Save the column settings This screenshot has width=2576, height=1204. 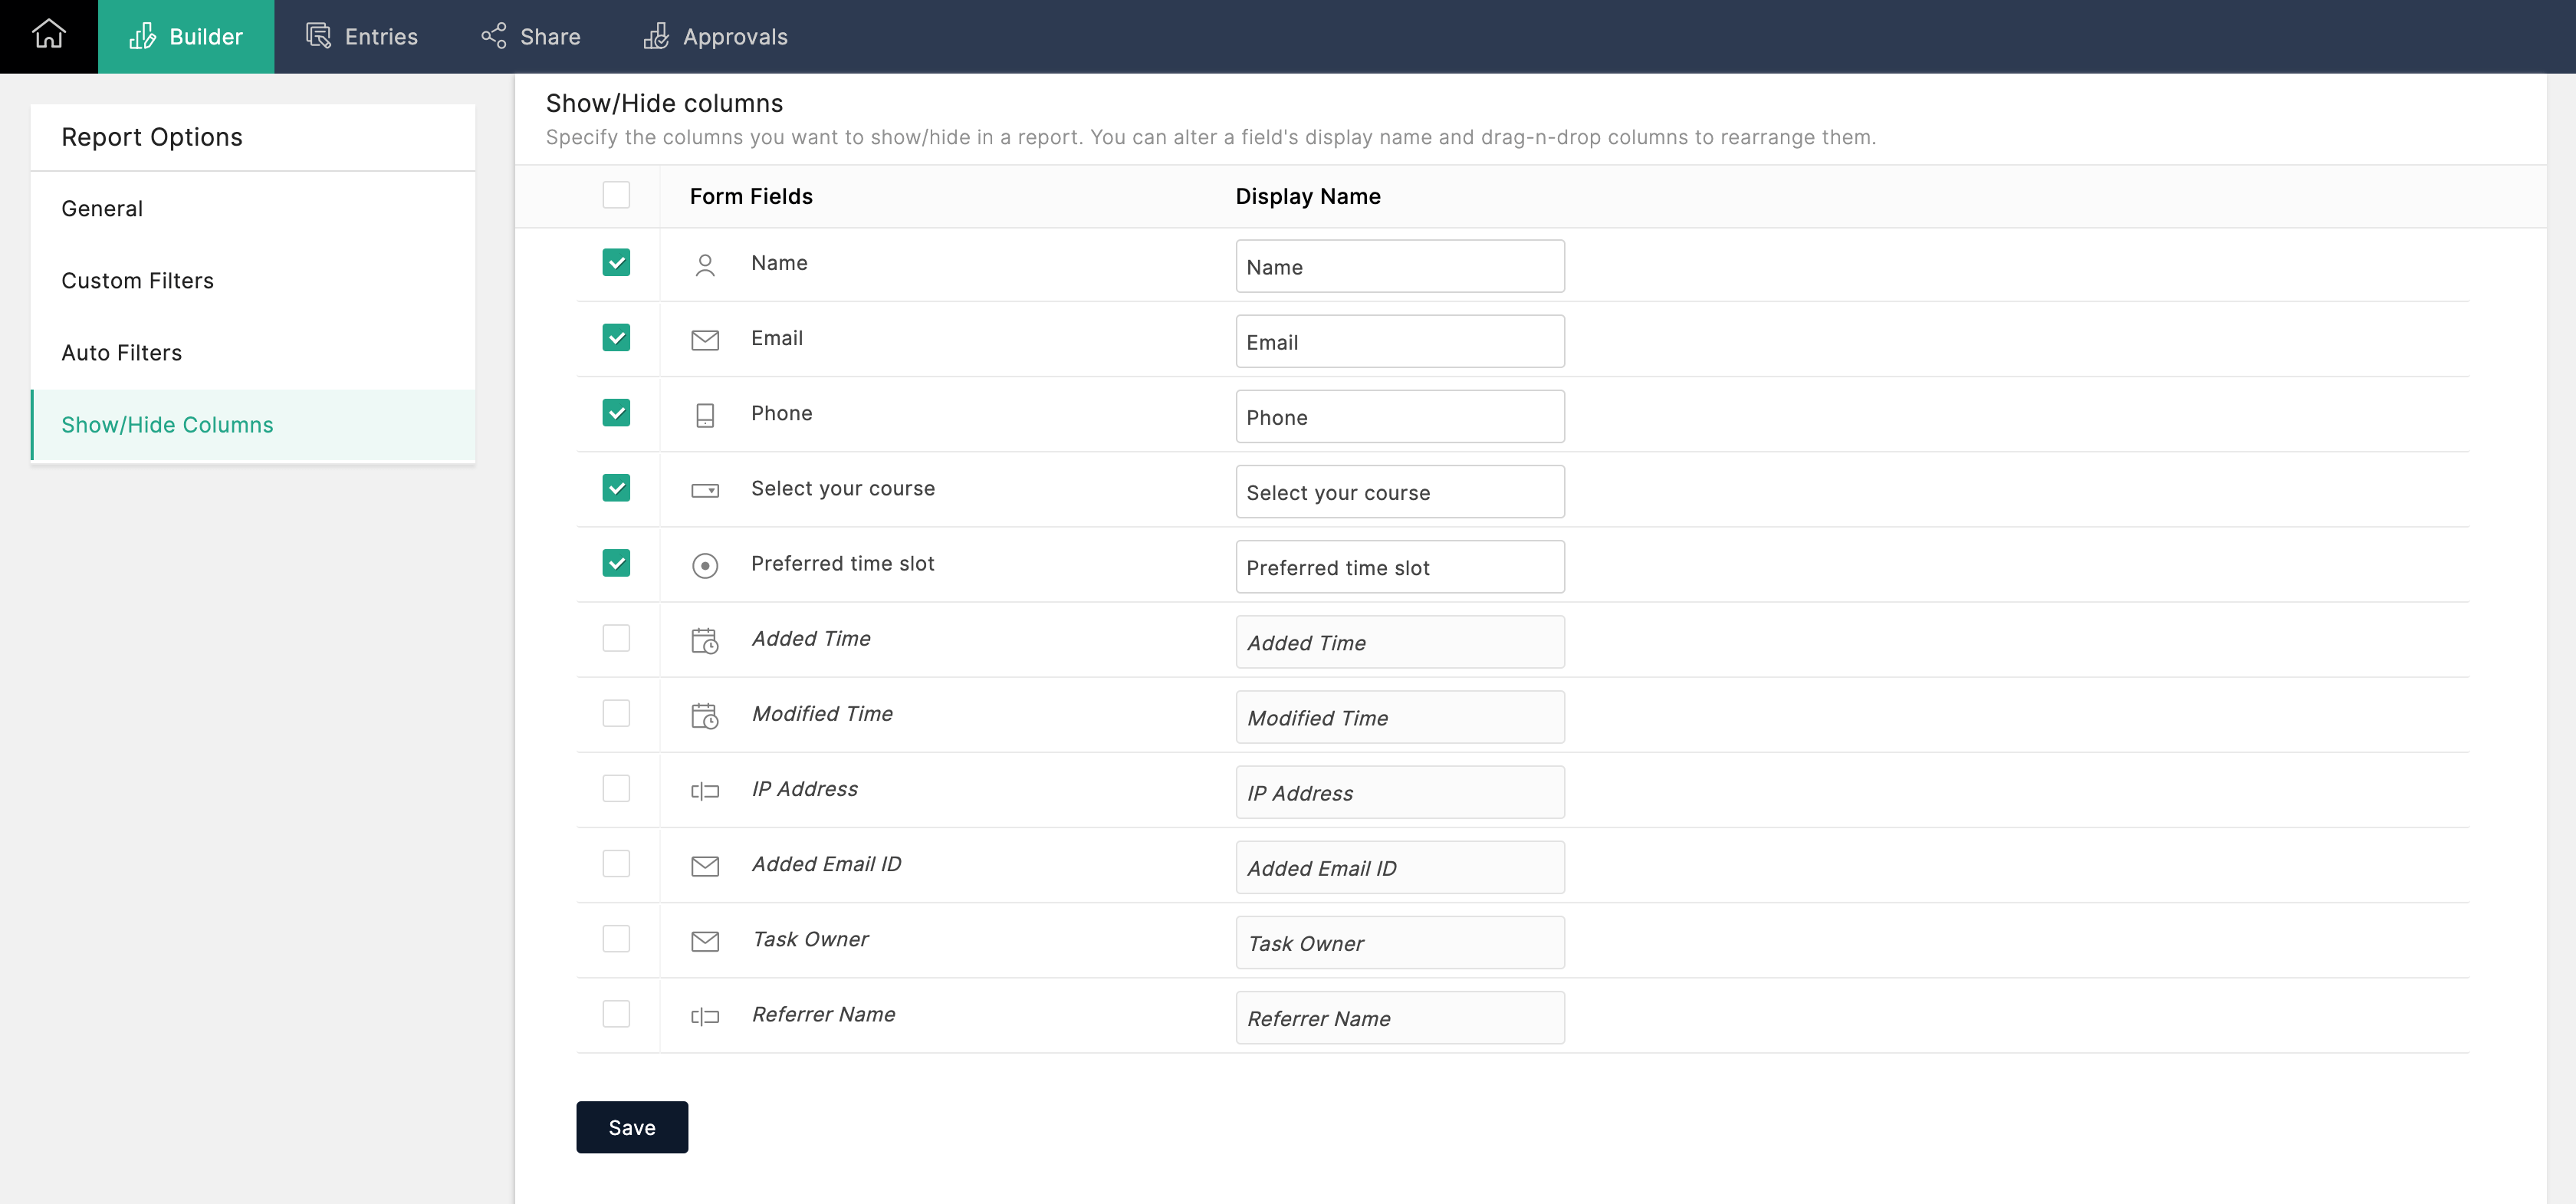[632, 1127]
